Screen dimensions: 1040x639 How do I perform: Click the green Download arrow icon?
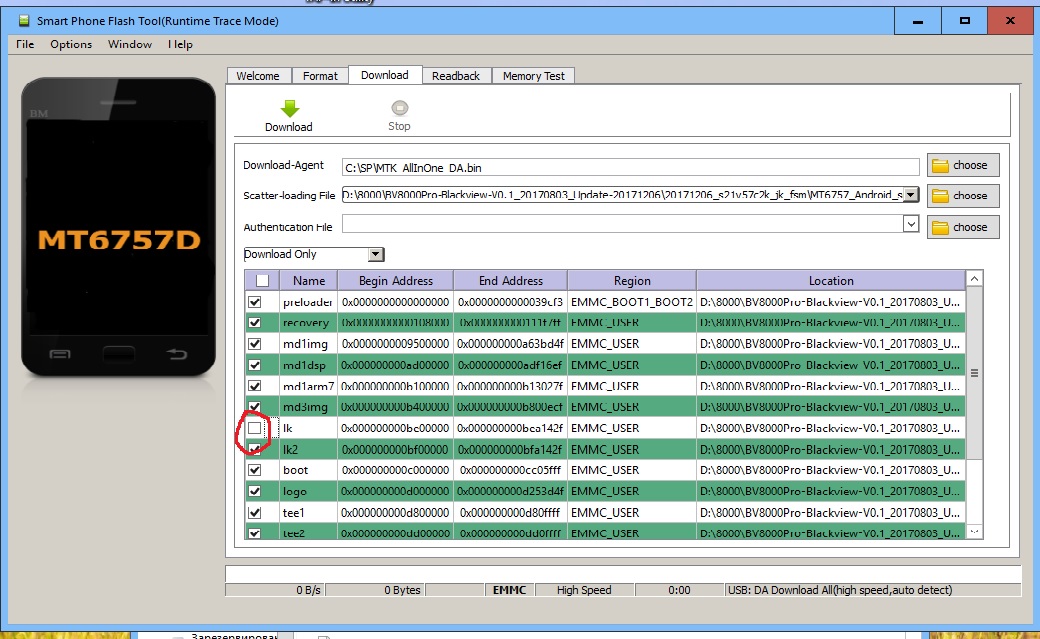tap(290, 108)
